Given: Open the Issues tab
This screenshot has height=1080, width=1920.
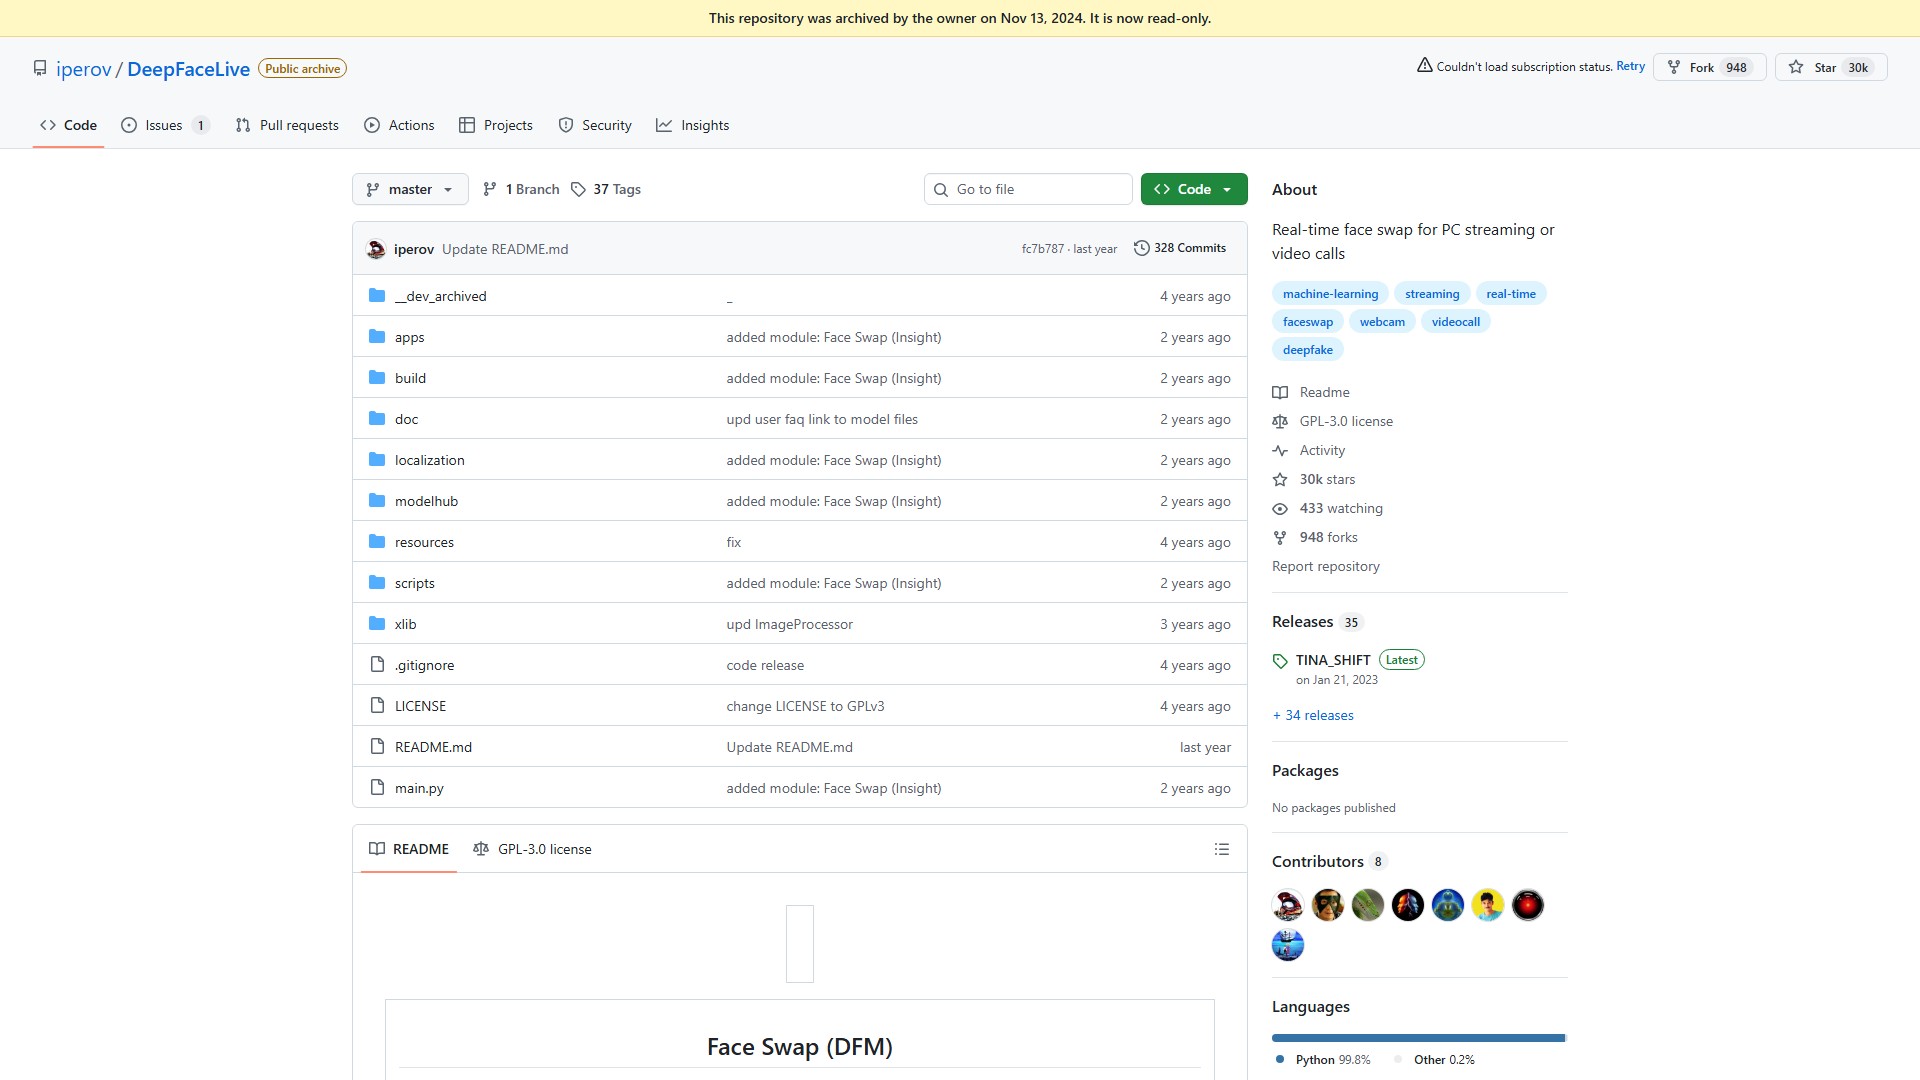Looking at the screenshot, I should [164, 125].
